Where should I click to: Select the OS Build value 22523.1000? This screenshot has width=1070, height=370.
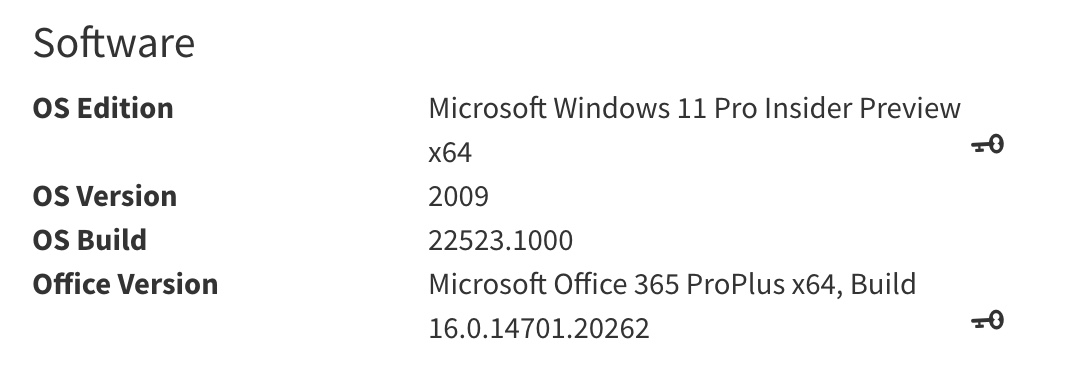[x=501, y=240]
